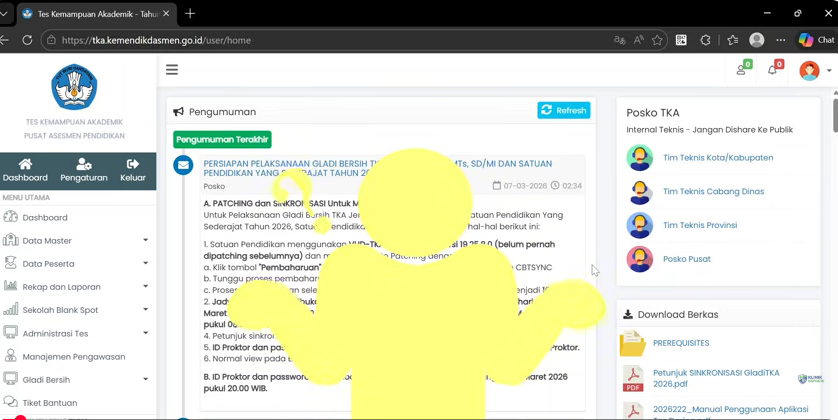Click the Dashboard gauge icon in menu

11,217
